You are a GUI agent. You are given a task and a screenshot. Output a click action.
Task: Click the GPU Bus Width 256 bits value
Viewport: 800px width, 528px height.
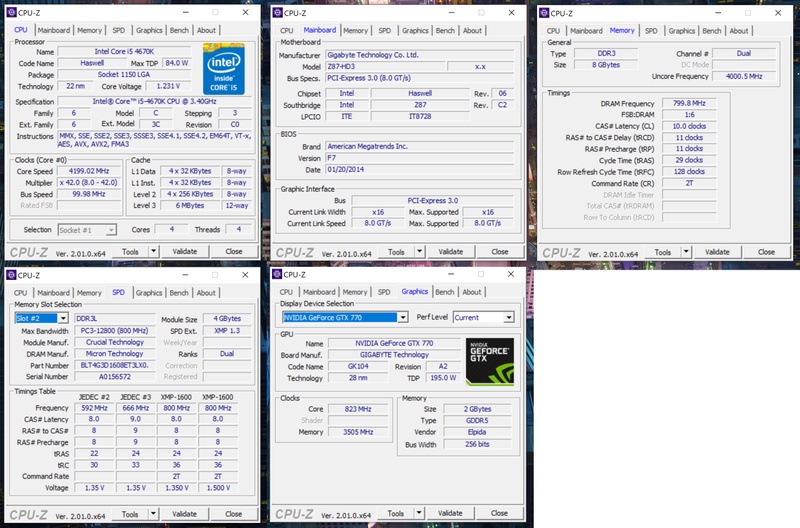pyautogui.click(x=477, y=444)
